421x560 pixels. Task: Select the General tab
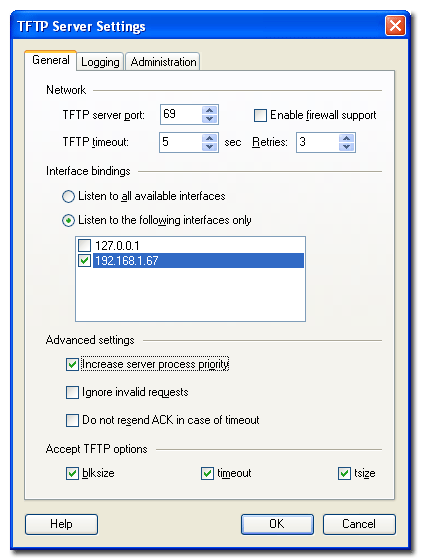coord(50,60)
